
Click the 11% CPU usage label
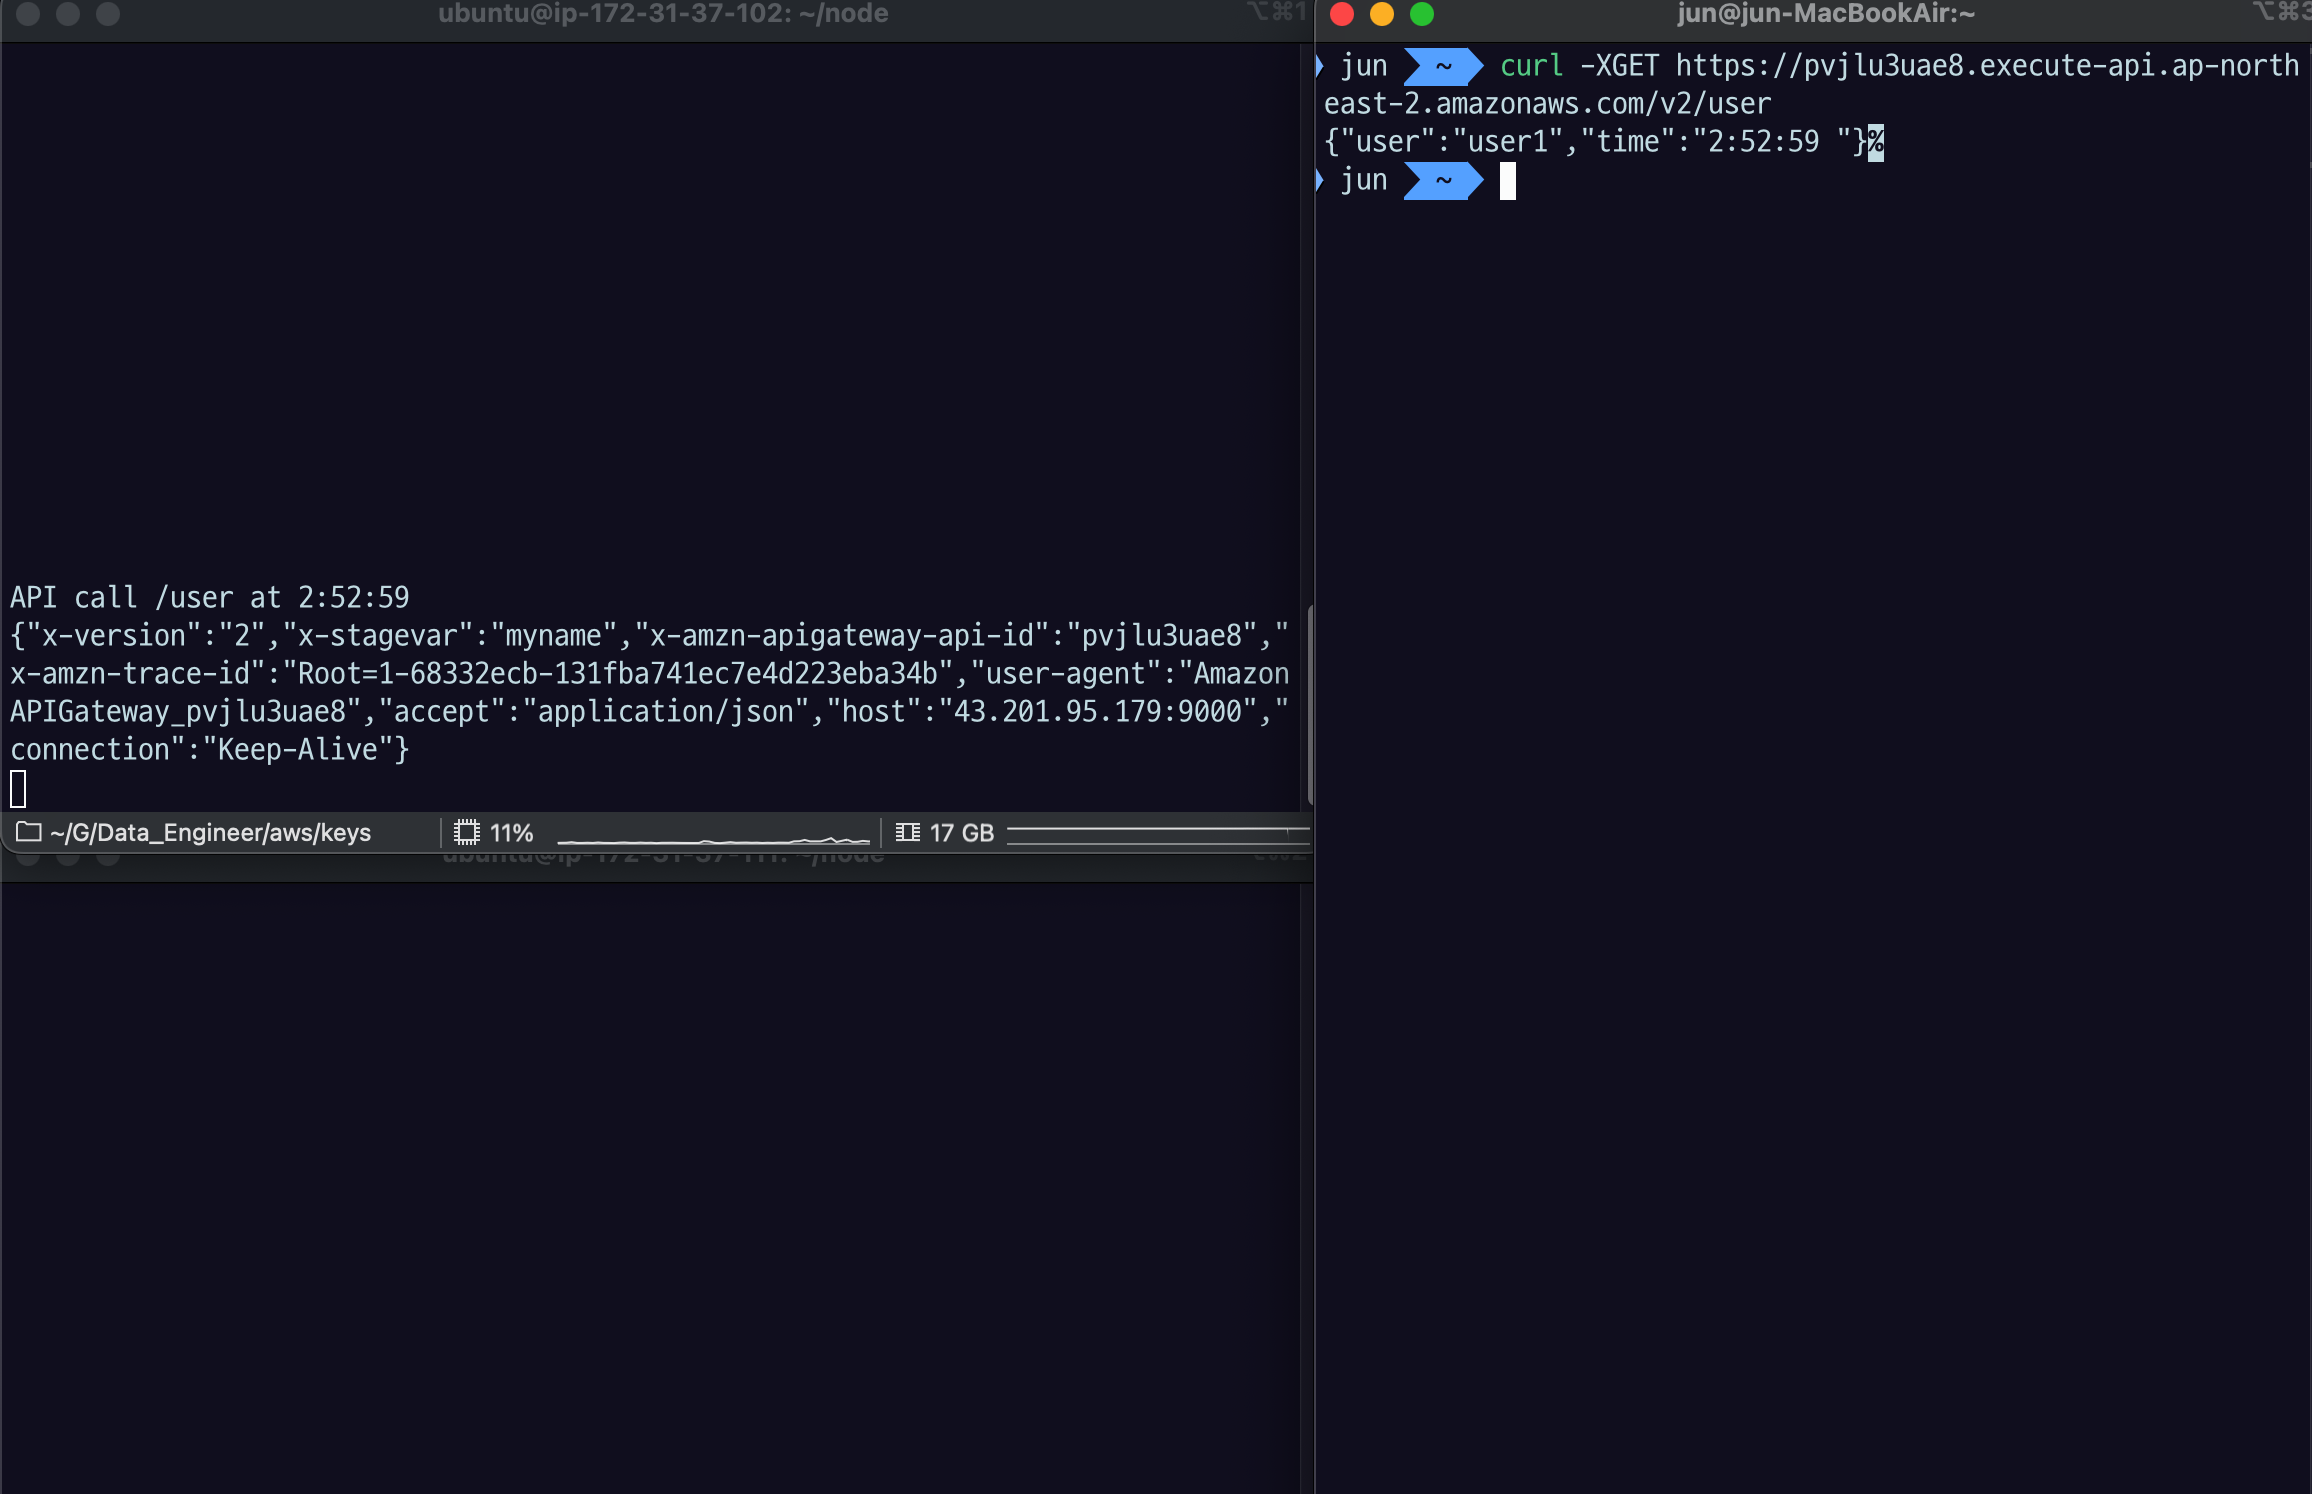(x=511, y=832)
